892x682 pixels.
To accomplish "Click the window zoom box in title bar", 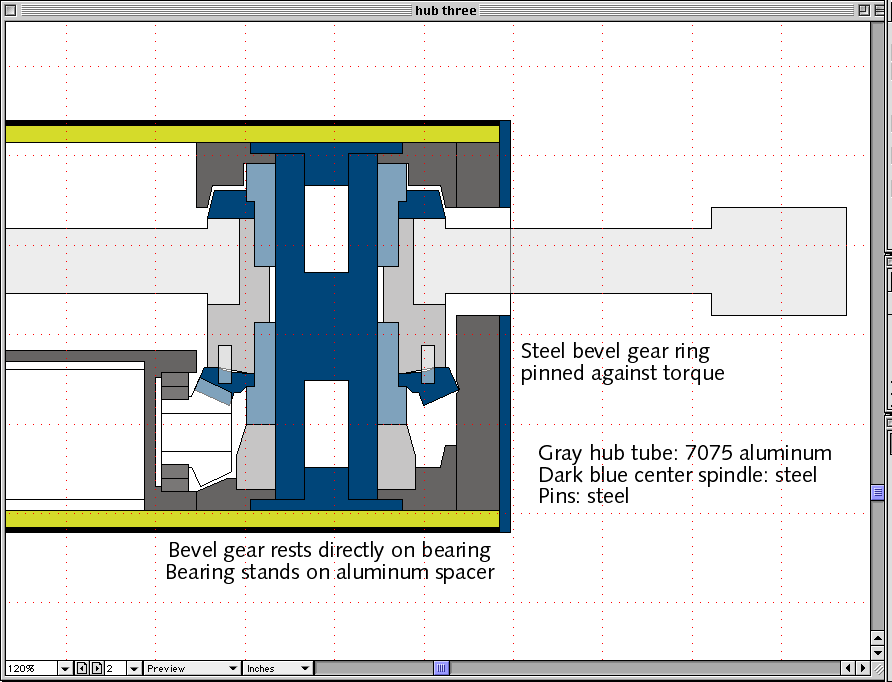I will [864, 10].
